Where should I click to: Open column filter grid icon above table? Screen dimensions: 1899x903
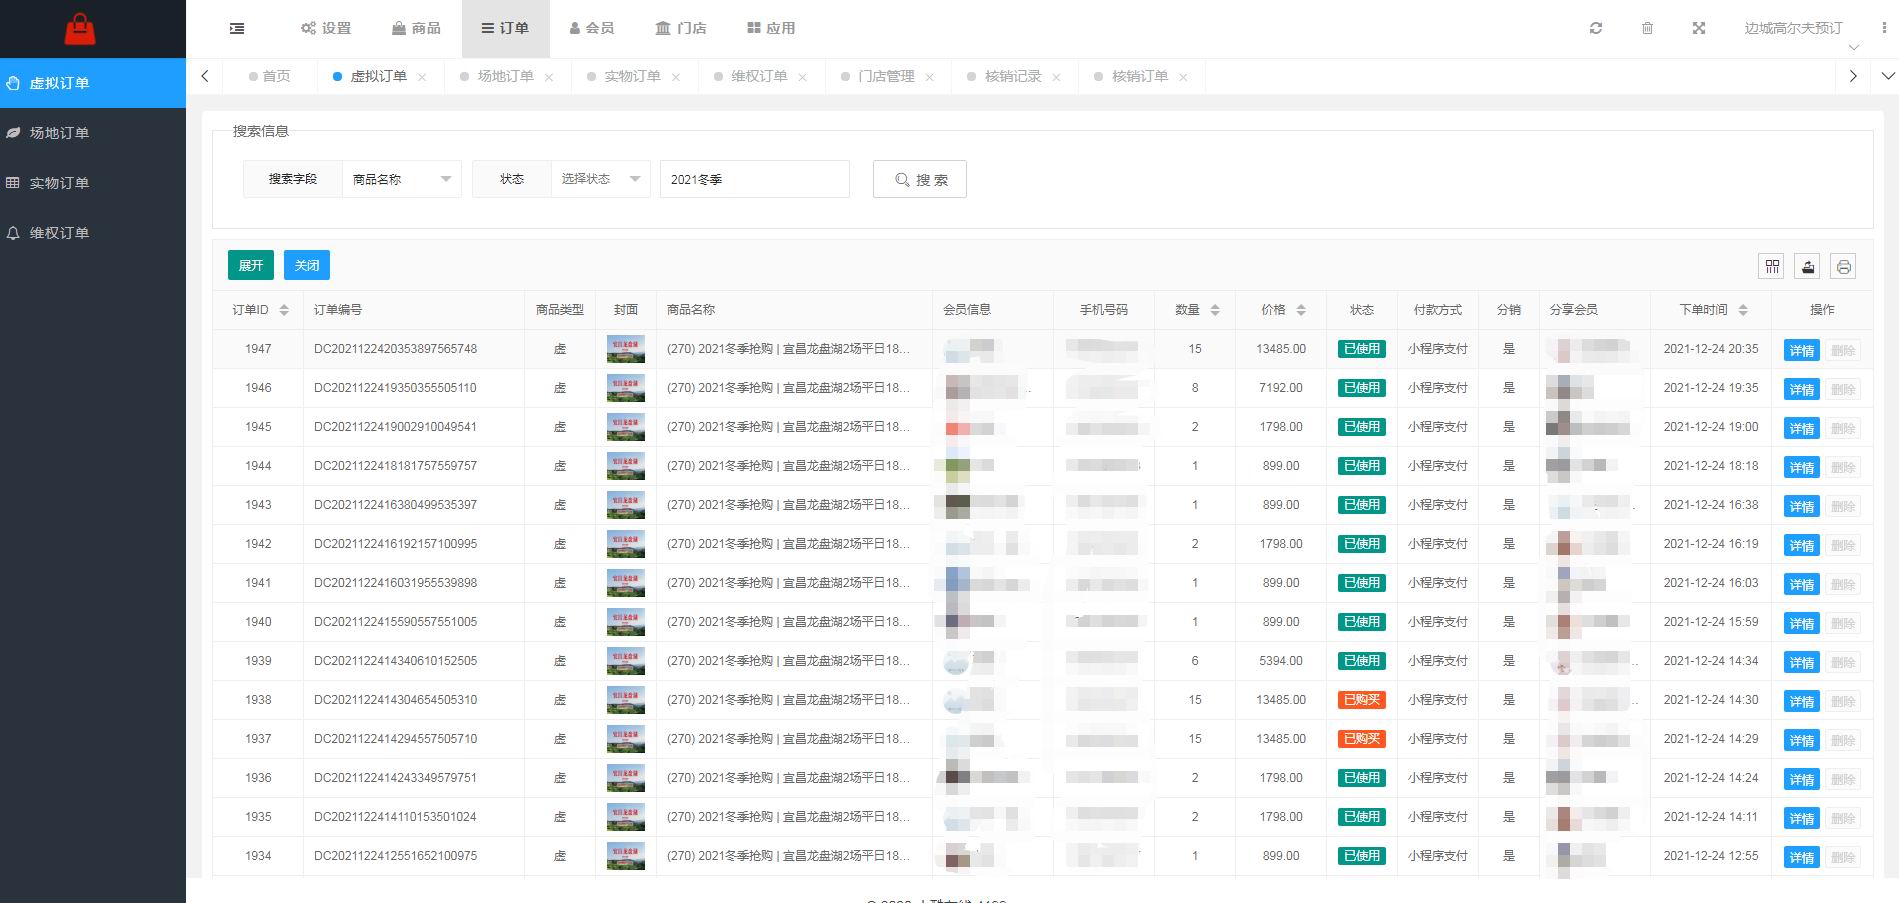[1772, 266]
